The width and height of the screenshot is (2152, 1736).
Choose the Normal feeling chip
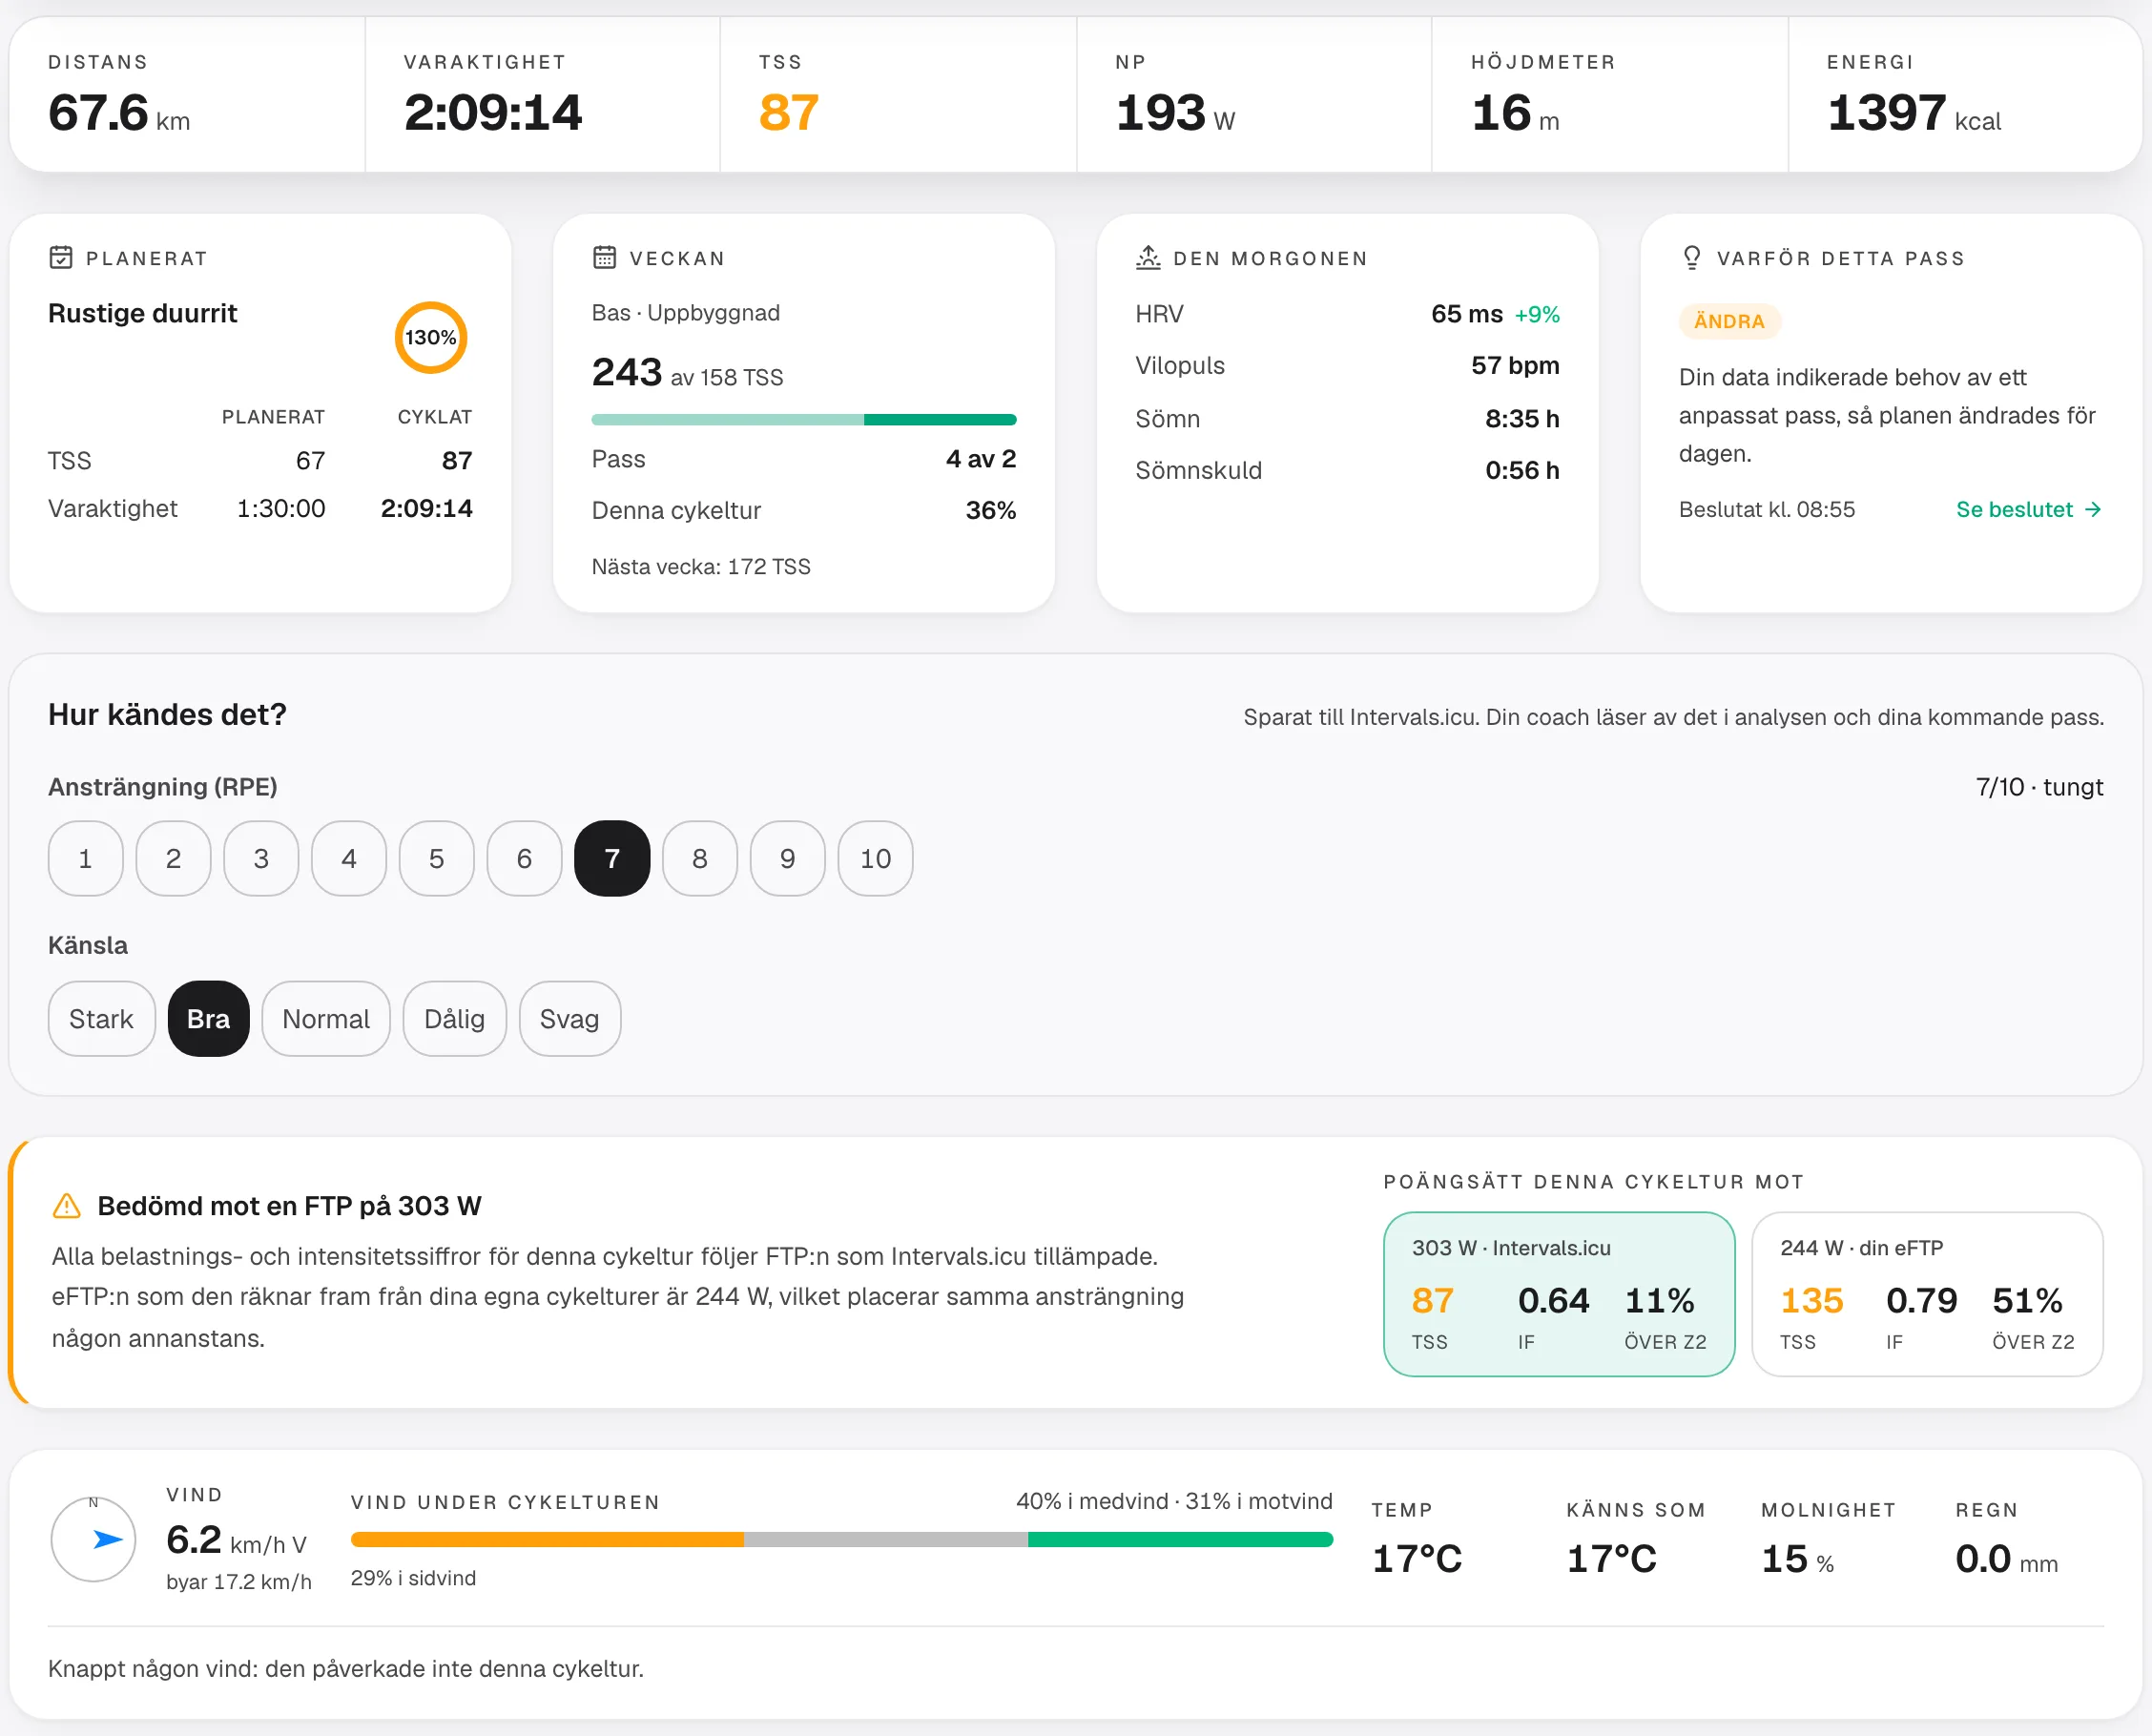[x=326, y=1019]
